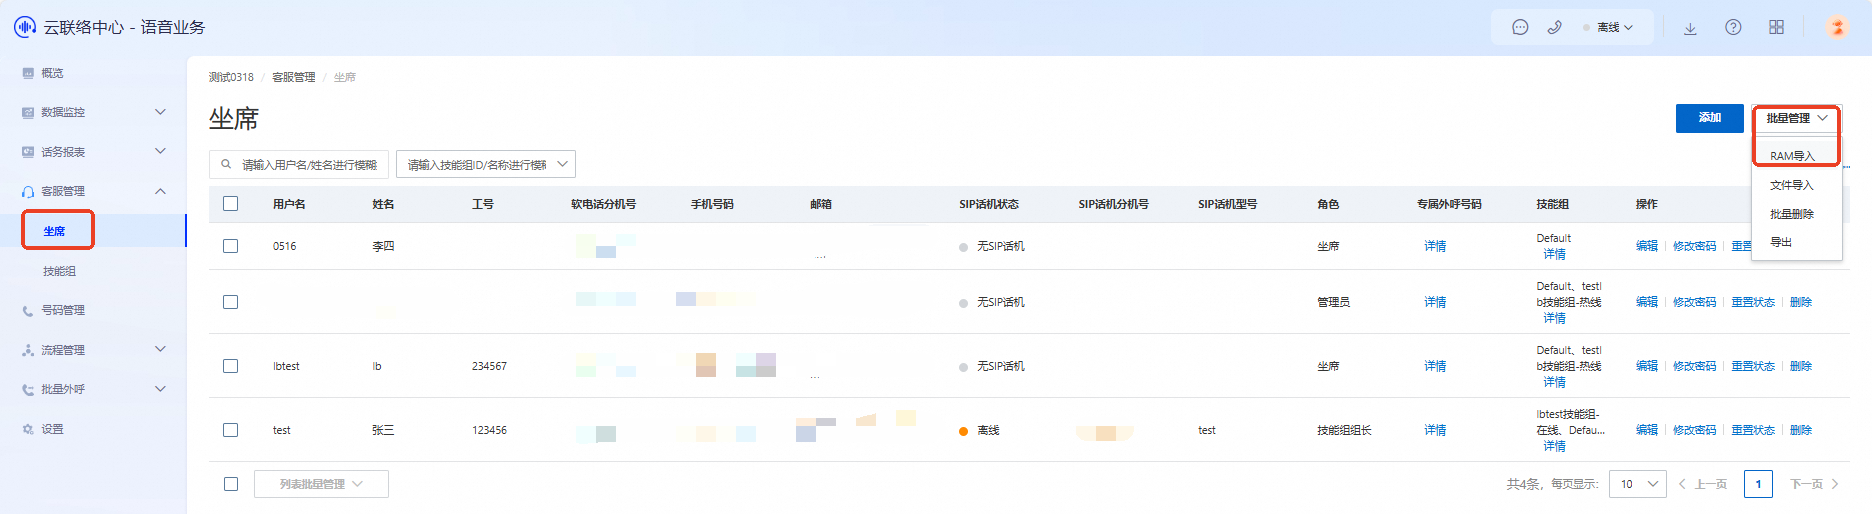Expand the 数据监控 menu chevron
1872x514 pixels.
(x=160, y=112)
